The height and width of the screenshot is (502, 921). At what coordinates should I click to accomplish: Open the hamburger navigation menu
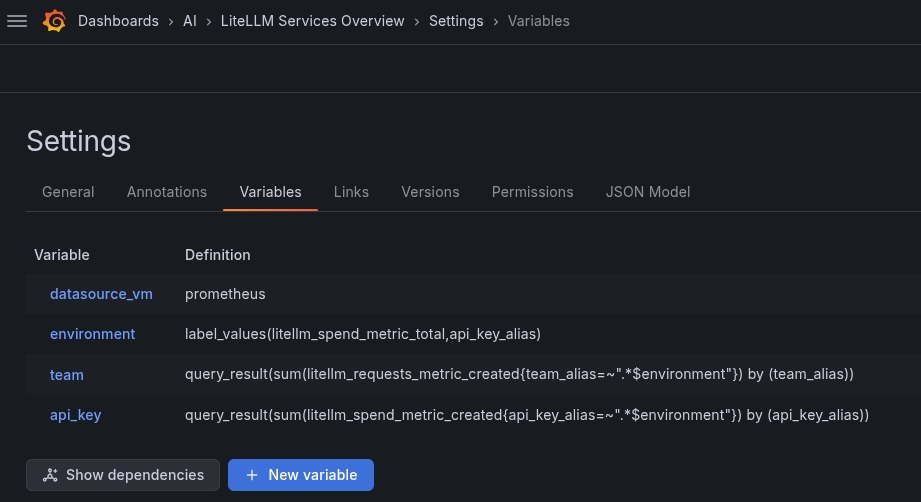pos(17,21)
